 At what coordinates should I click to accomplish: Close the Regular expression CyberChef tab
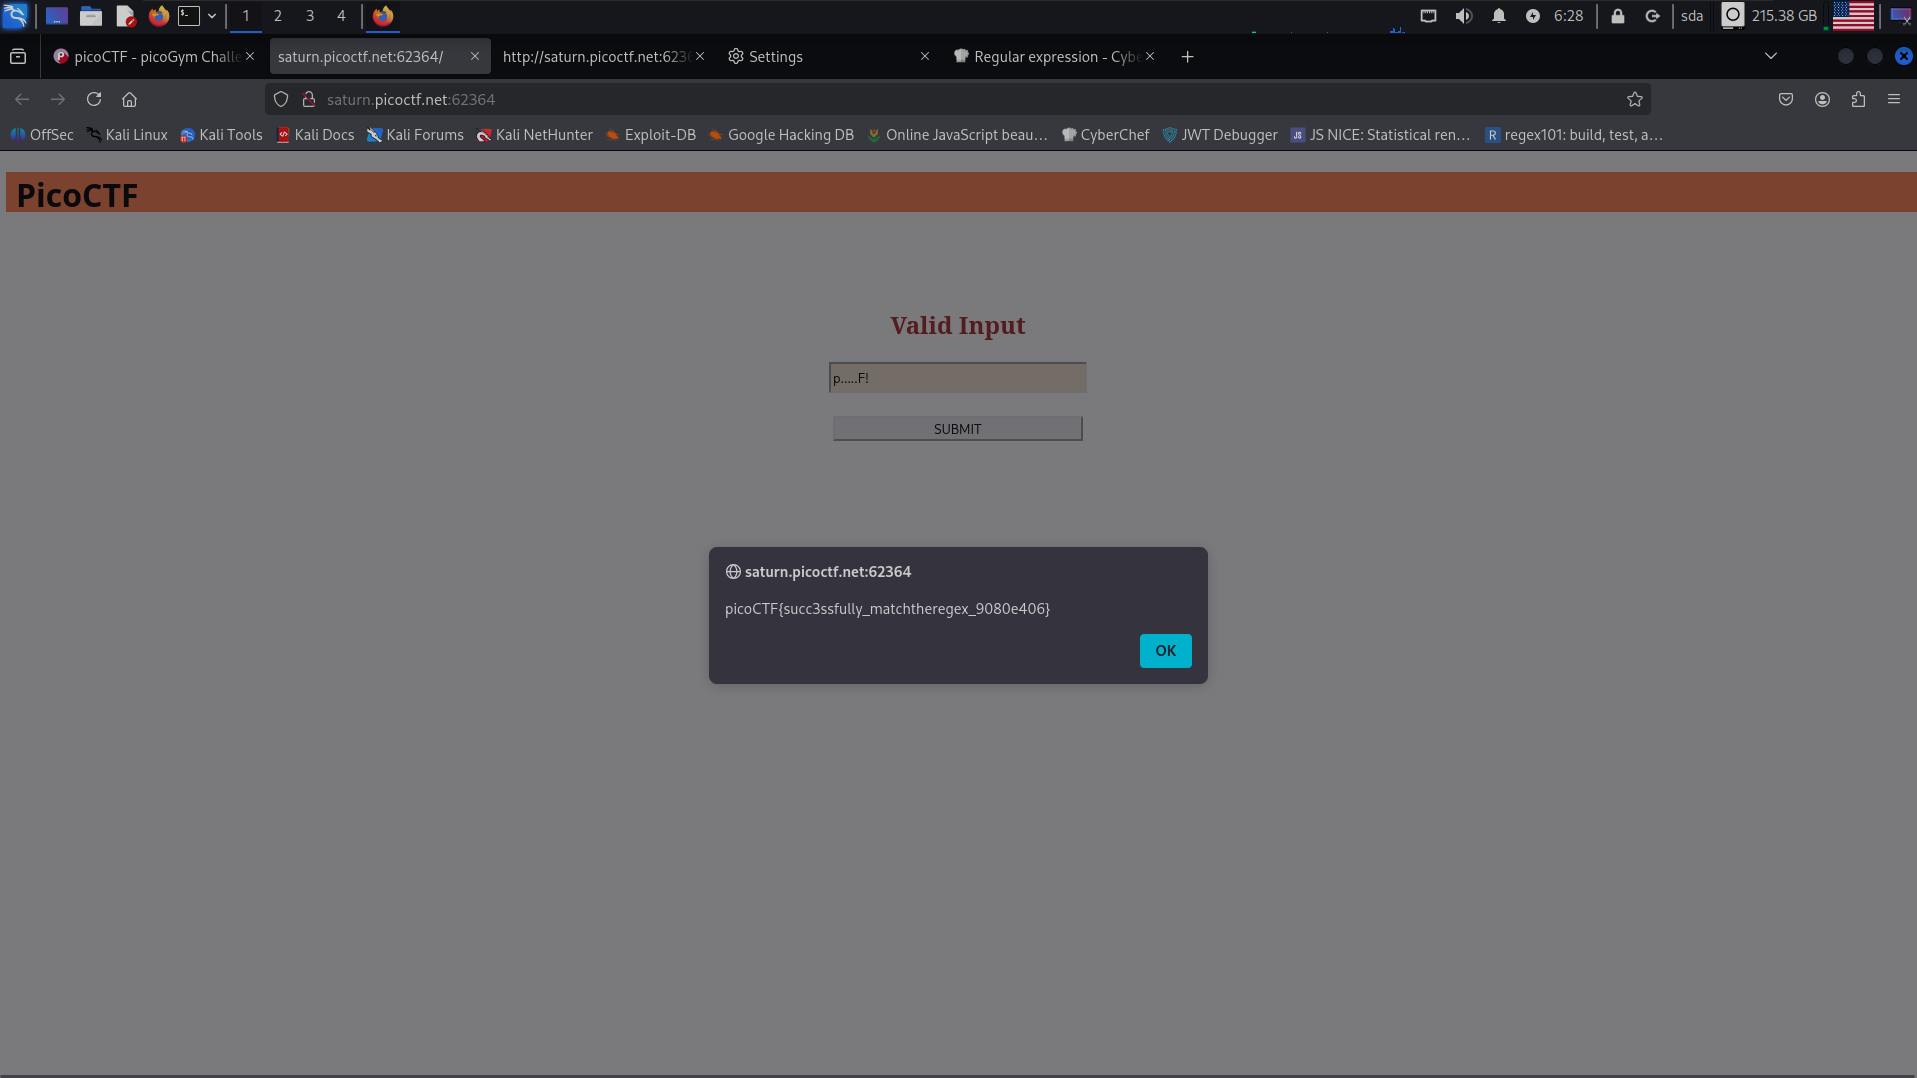pyautogui.click(x=1150, y=57)
